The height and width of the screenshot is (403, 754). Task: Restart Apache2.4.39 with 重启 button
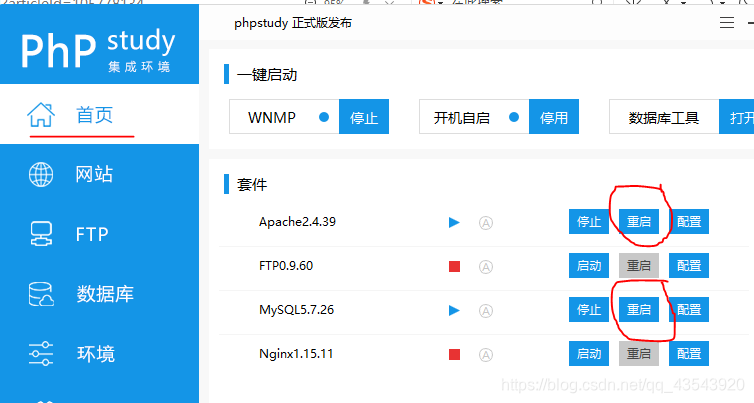coord(639,221)
